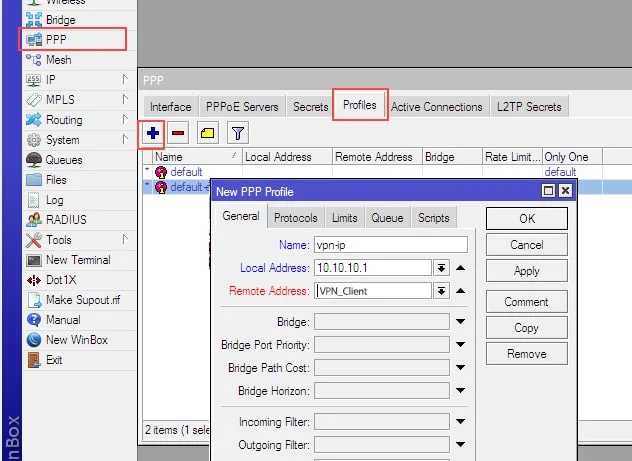Viewport: 632px width, 461px height.
Task: Open Queues from the sidebar
Action: point(64,160)
